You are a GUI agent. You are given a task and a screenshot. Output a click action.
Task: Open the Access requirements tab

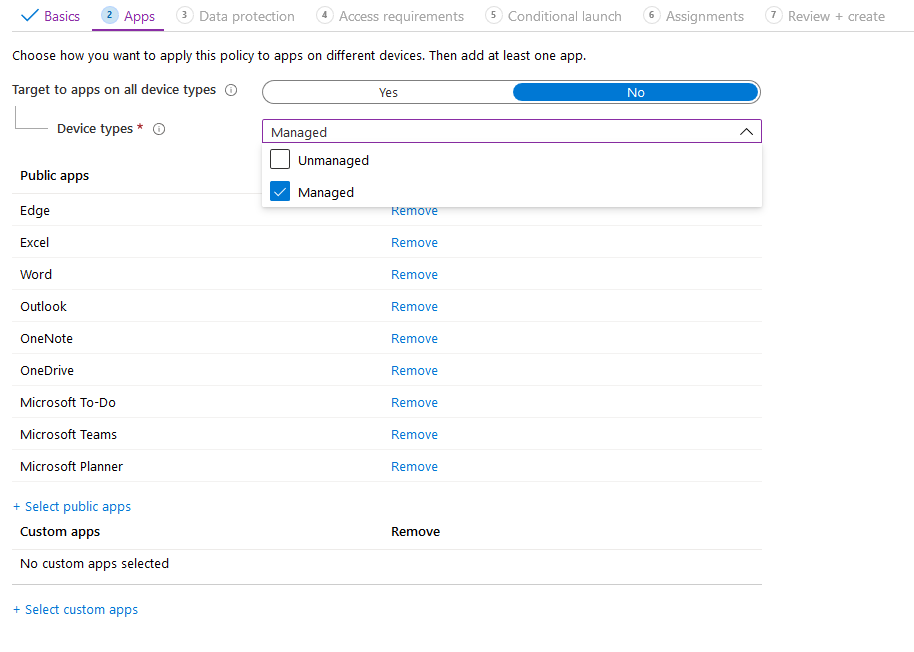pos(390,16)
